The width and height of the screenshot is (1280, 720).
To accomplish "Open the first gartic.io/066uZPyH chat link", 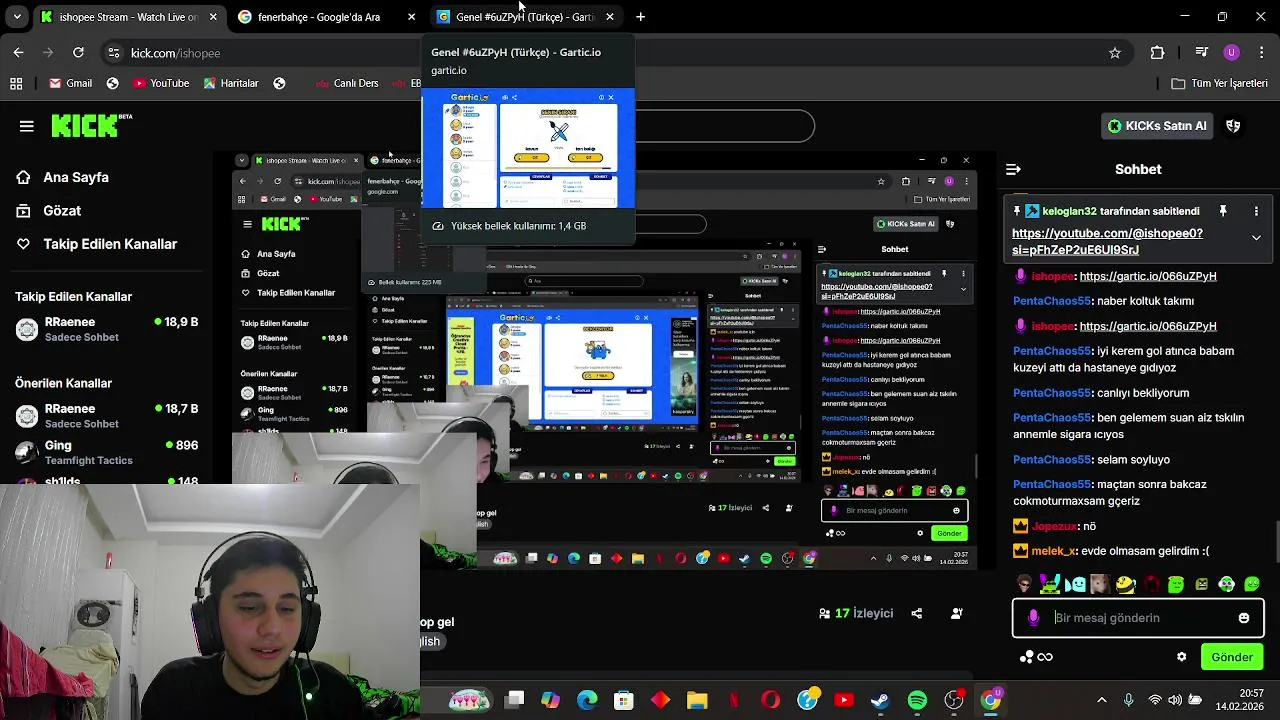I will [x=1148, y=276].
